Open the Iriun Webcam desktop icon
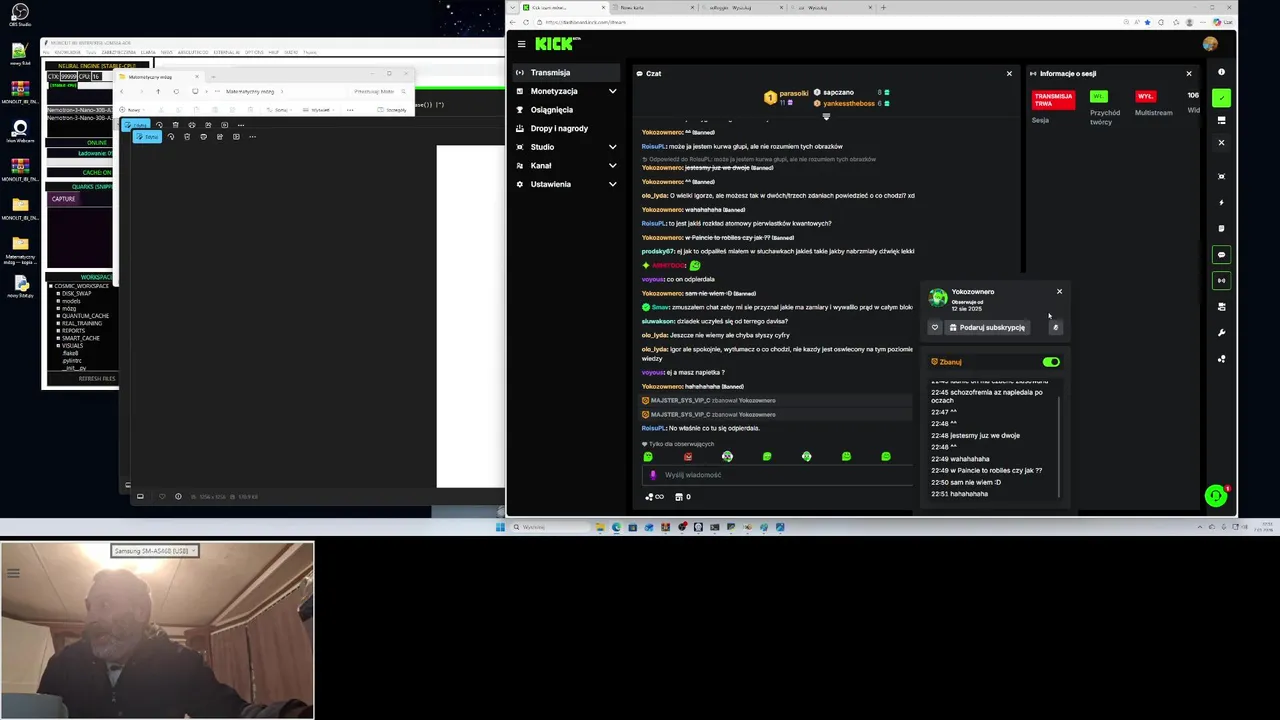The width and height of the screenshot is (1280, 720). pos(19,132)
